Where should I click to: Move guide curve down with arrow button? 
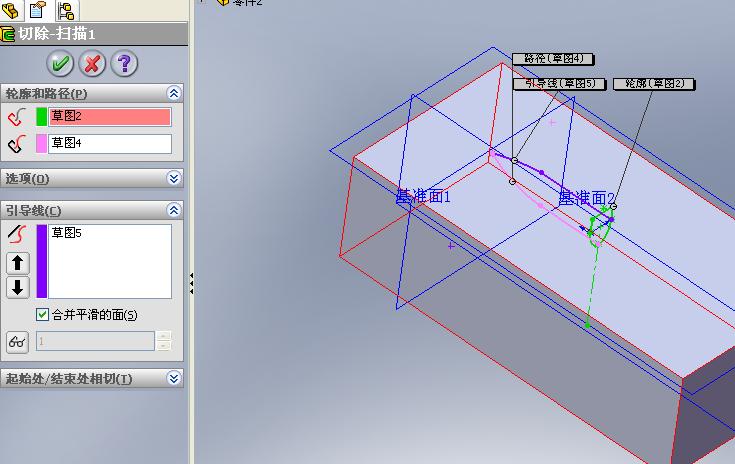pyautogui.click(x=18, y=287)
